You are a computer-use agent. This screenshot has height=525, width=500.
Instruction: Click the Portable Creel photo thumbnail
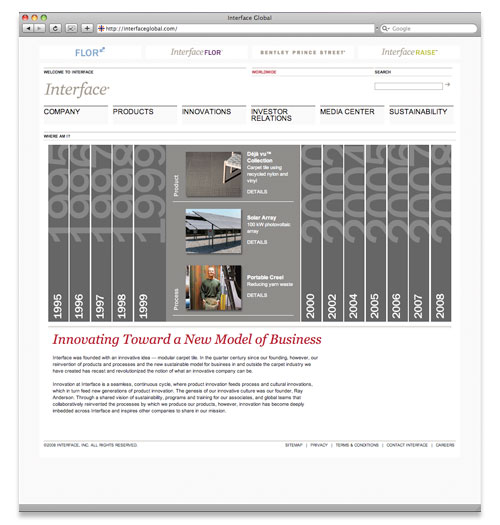(214, 287)
